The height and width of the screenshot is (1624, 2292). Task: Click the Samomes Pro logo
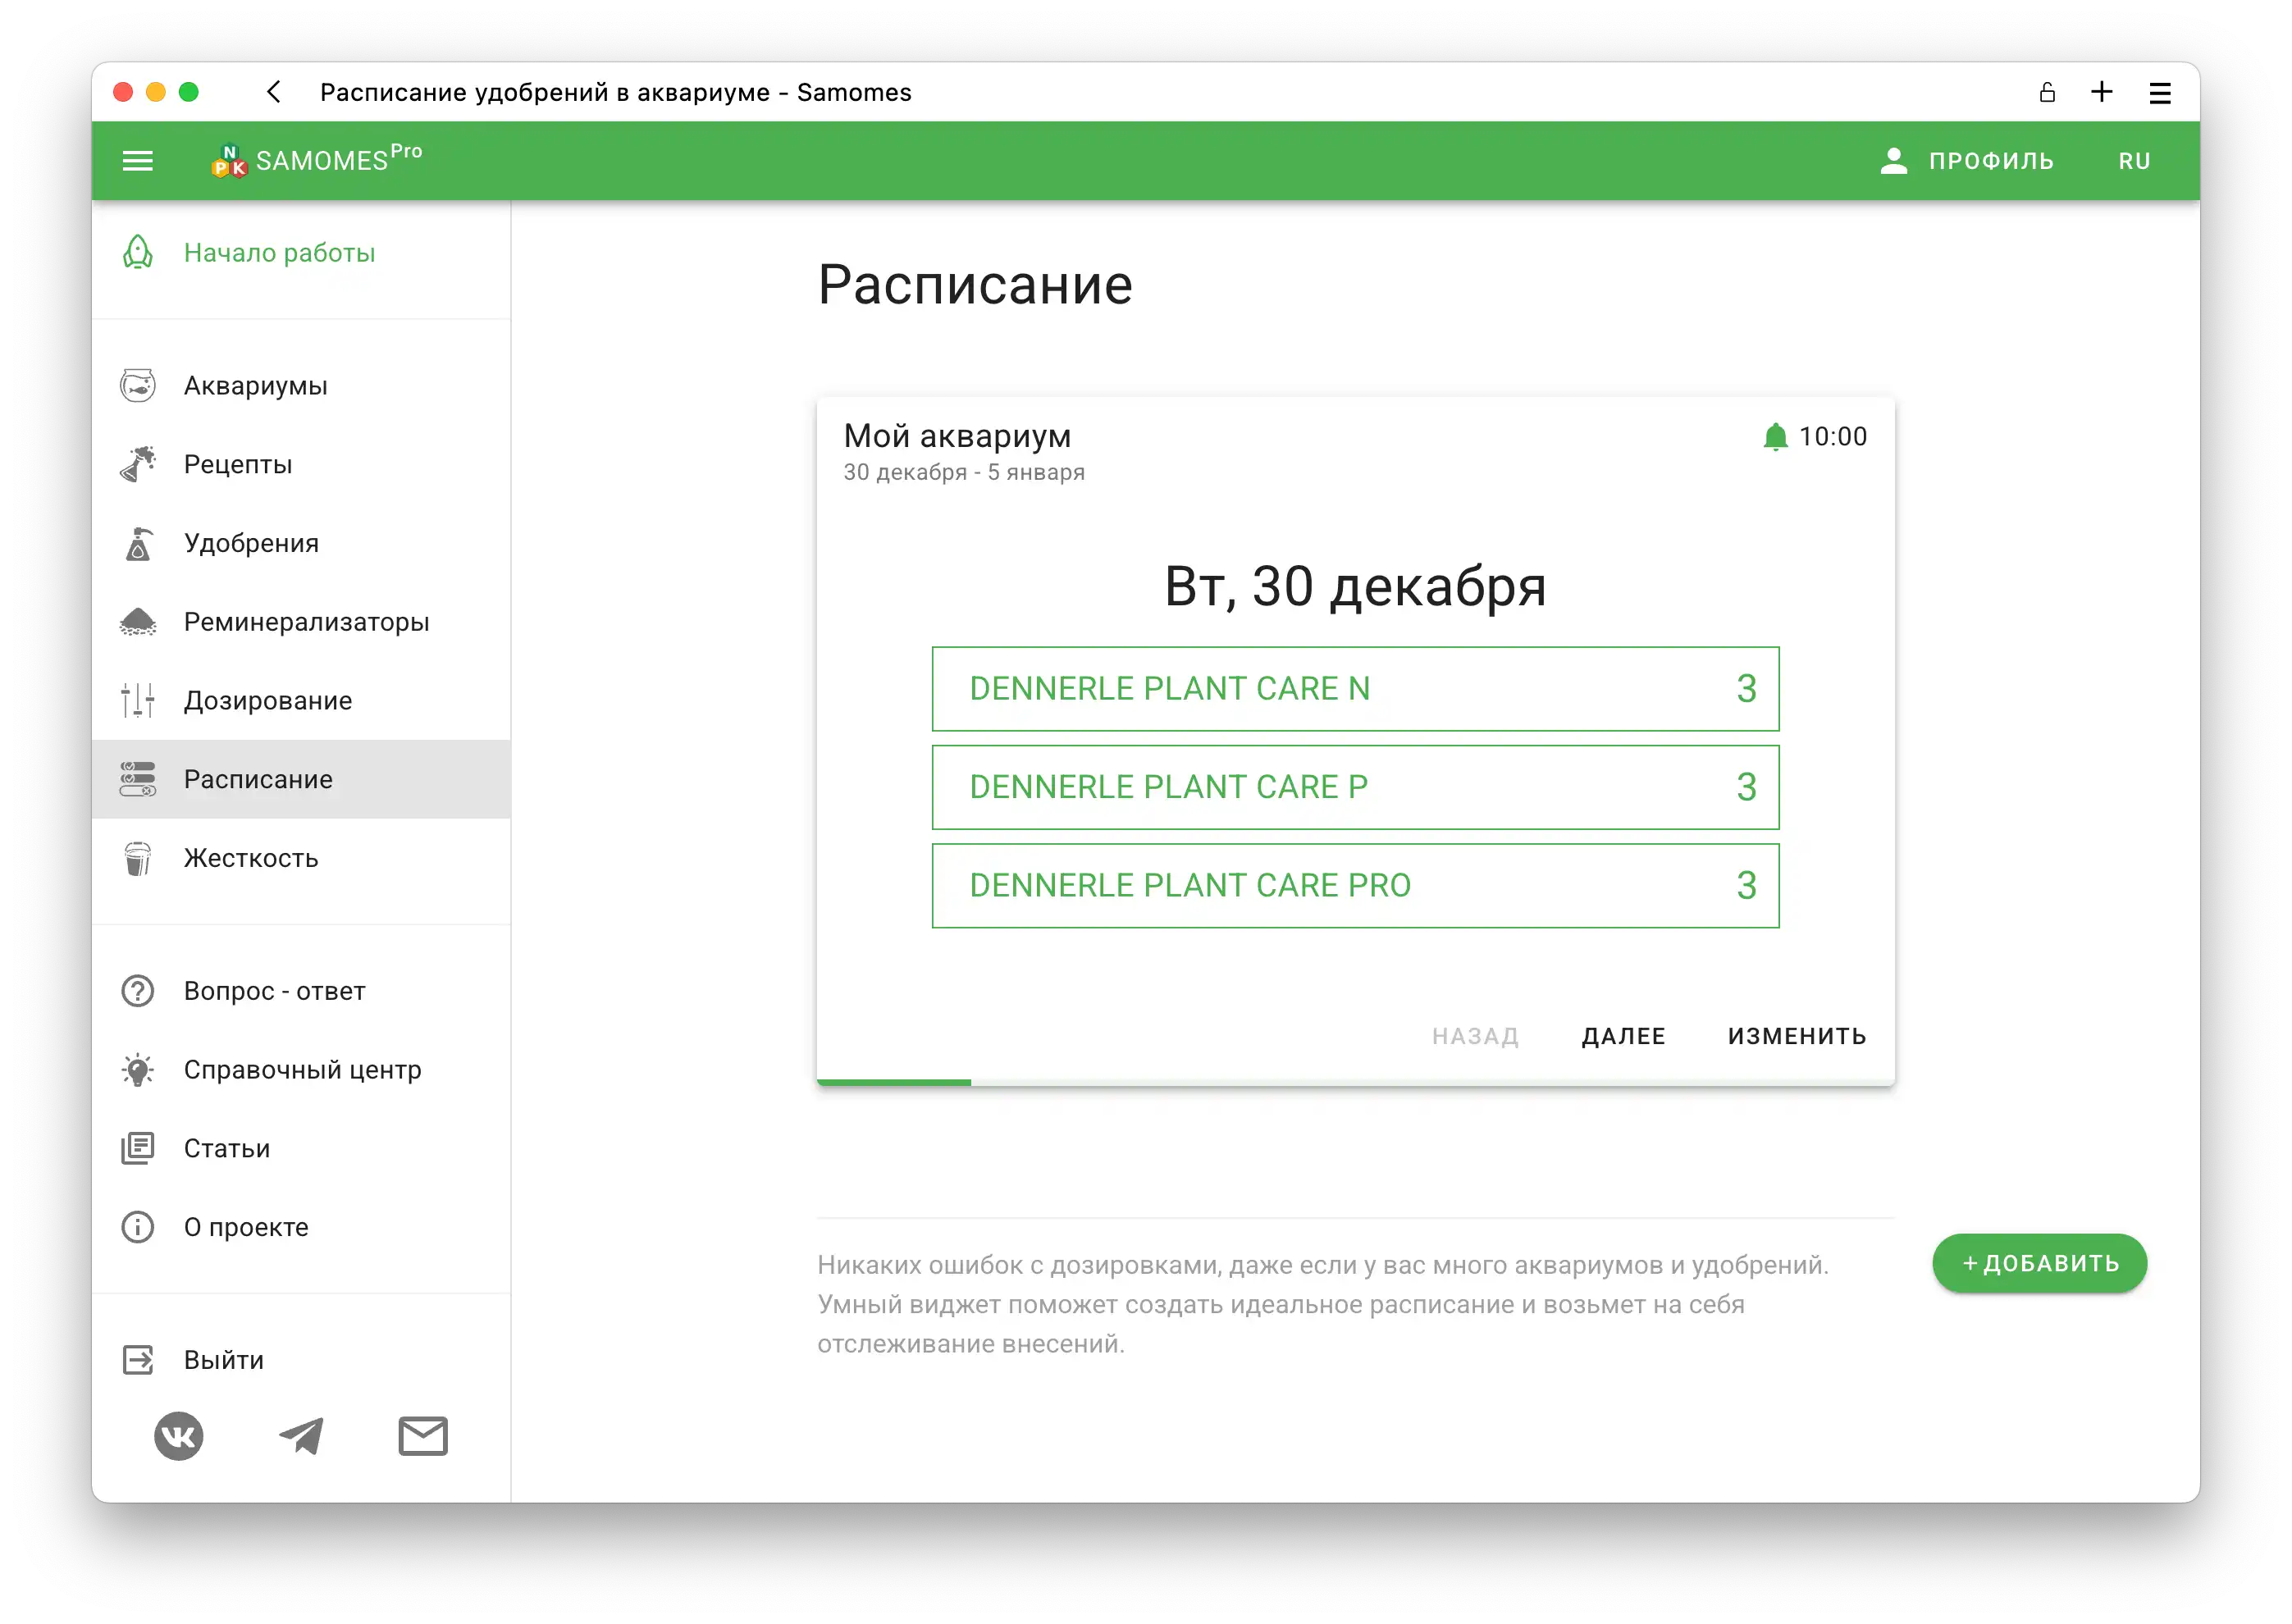[316, 160]
